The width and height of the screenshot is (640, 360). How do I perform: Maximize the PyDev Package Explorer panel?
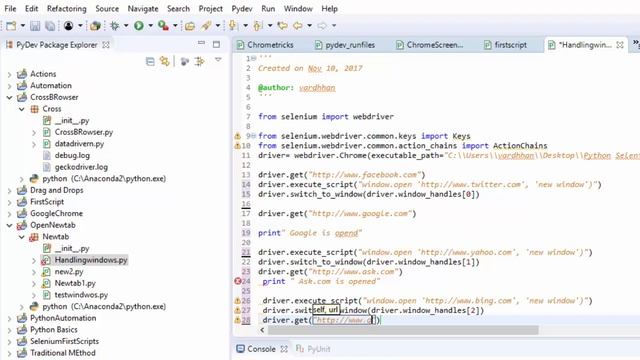click(216, 44)
